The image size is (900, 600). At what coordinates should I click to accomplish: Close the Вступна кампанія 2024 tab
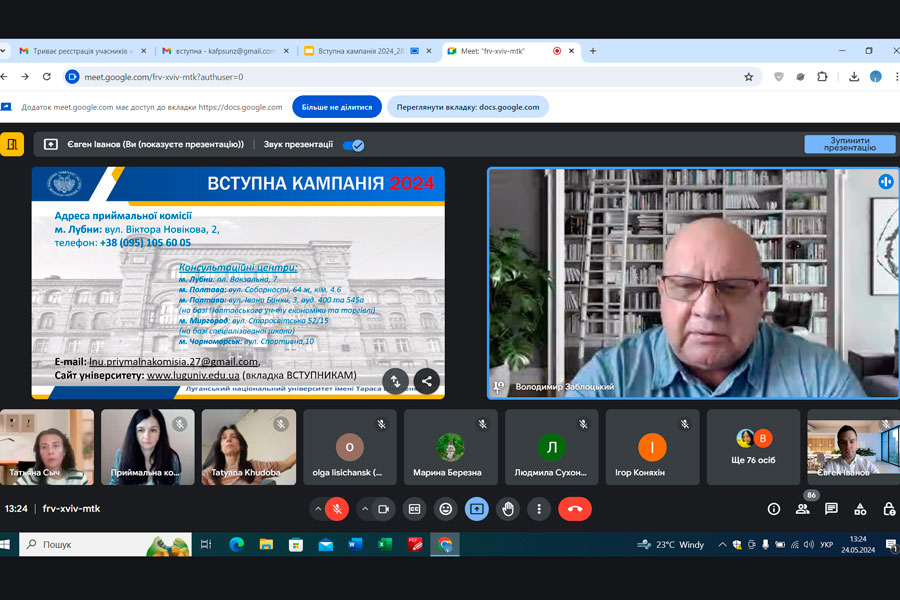click(429, 51)
